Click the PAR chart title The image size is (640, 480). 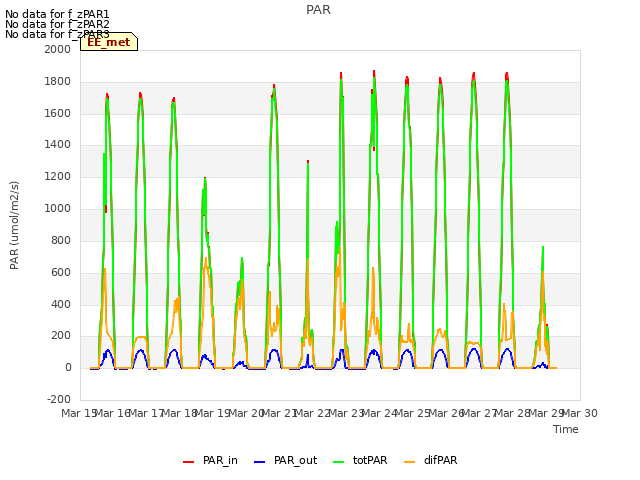tap(318, 10)
